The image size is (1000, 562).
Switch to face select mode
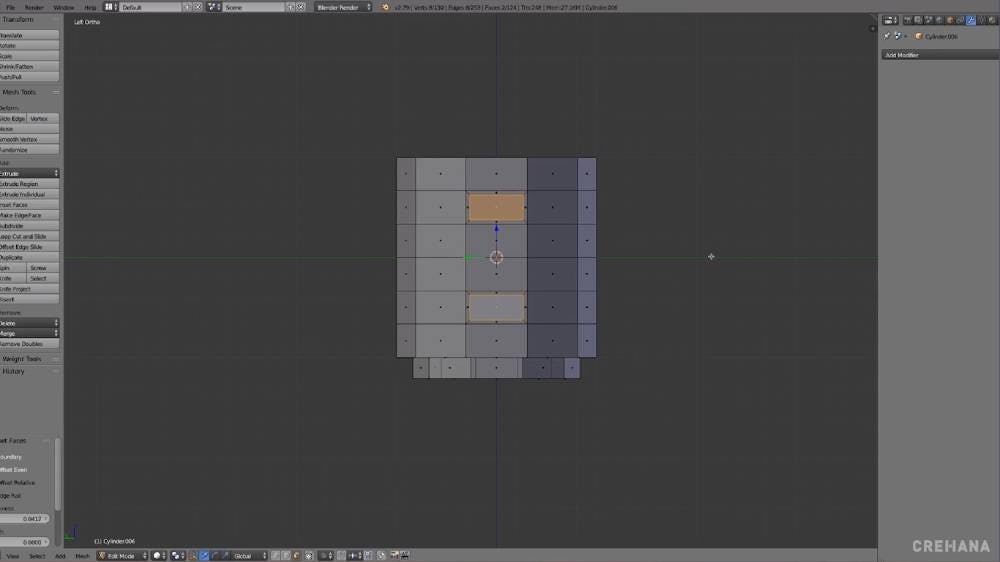[297, 556]
